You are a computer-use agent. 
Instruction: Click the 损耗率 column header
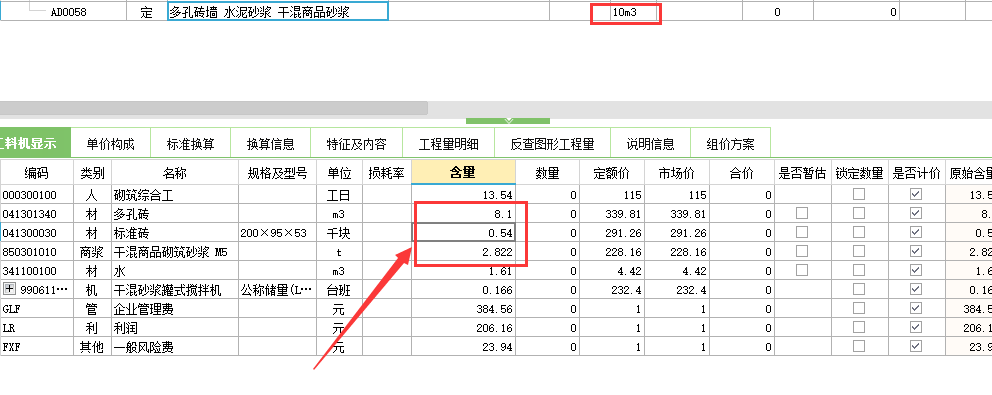tap(387, 173)
